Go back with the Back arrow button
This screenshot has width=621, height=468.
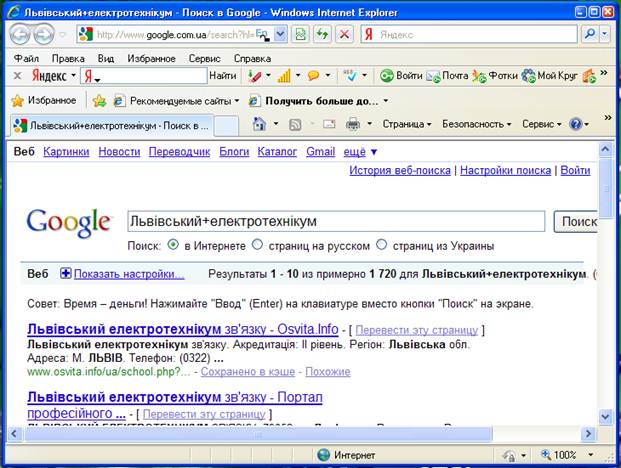click(x=20, y=34)
